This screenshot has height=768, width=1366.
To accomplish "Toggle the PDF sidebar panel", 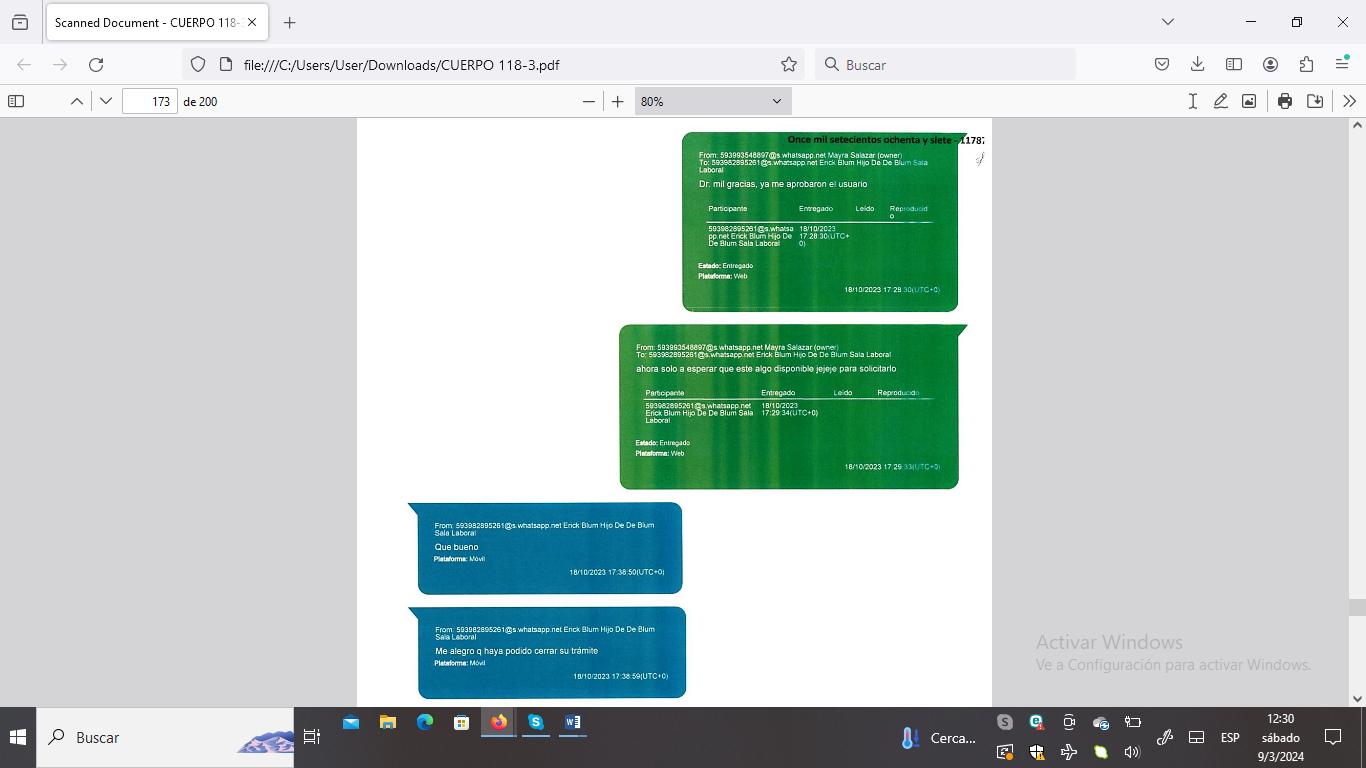I will 16,101.
